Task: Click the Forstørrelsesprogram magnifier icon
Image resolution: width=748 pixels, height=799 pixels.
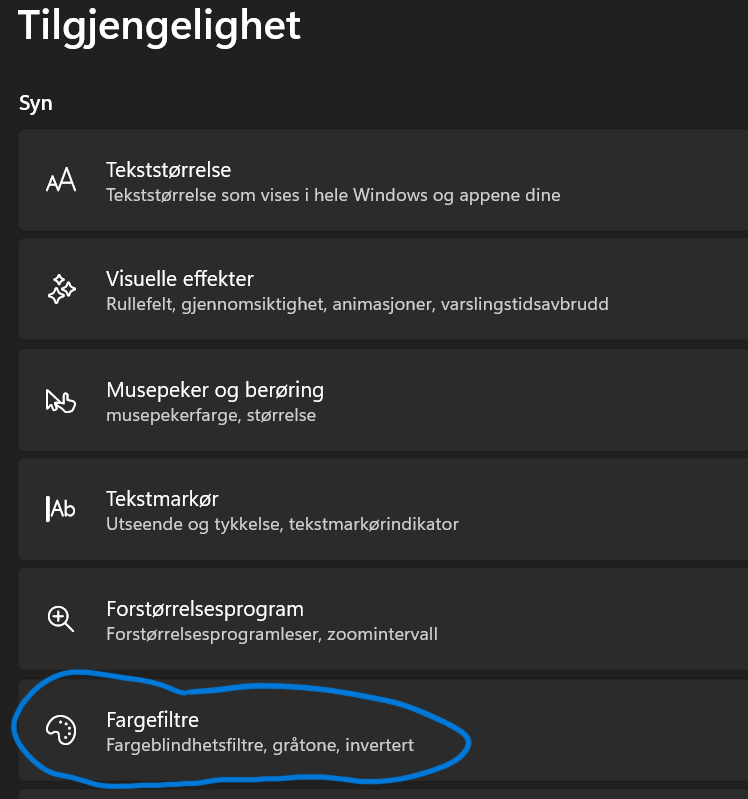Action: tap(61, 619)
